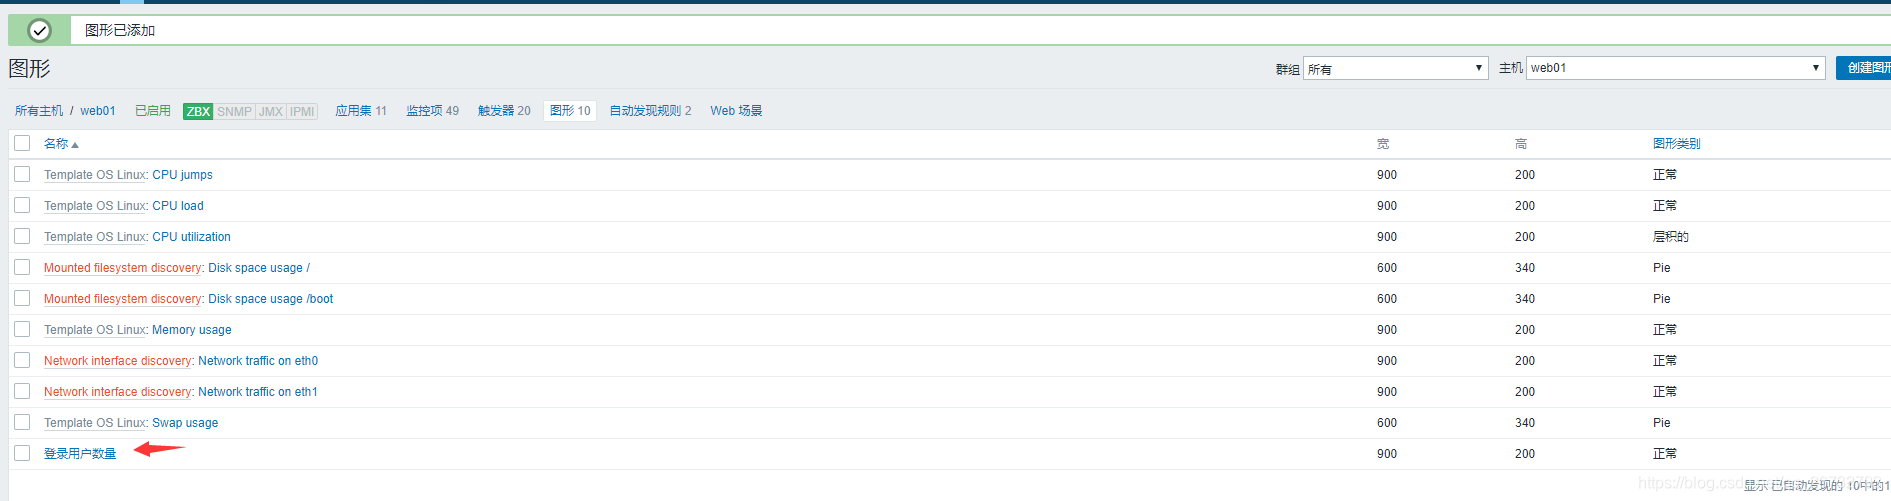Sort the list by 名称 column

point(60,144)
